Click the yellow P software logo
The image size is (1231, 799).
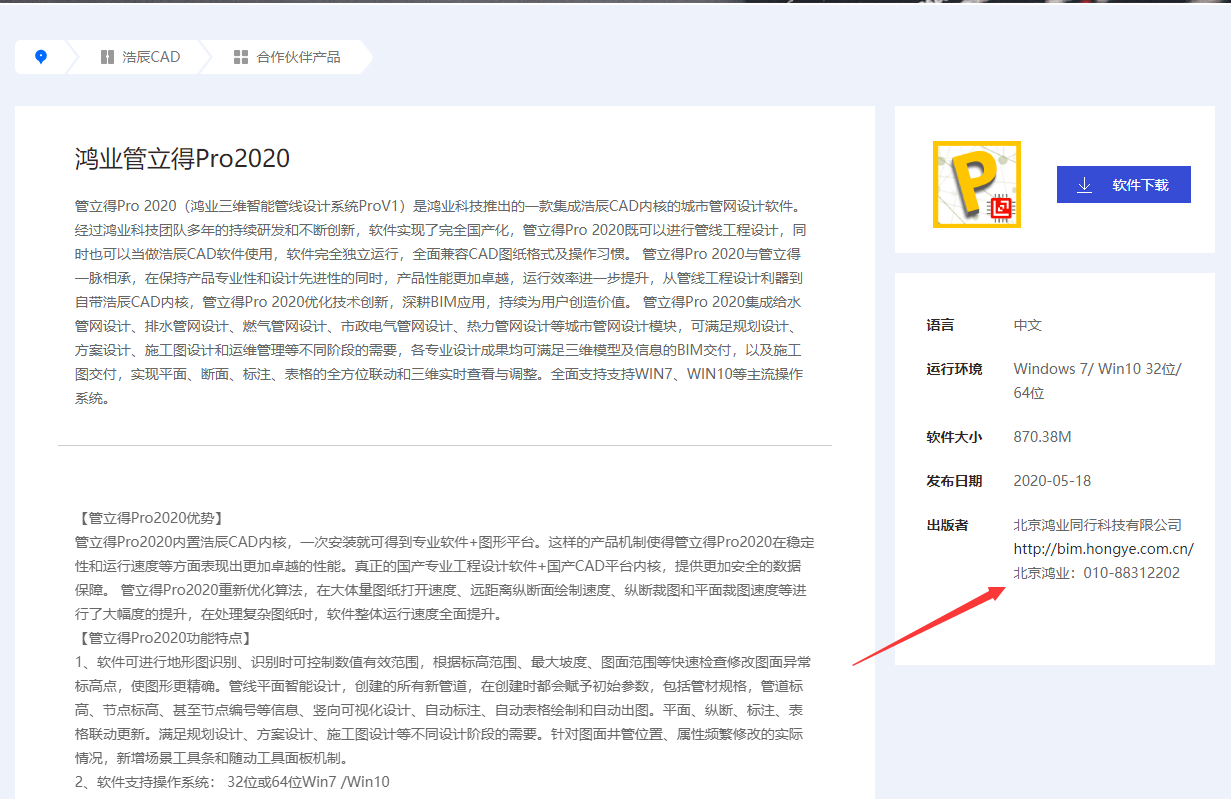pyautogui.click(x=976, y=184)
